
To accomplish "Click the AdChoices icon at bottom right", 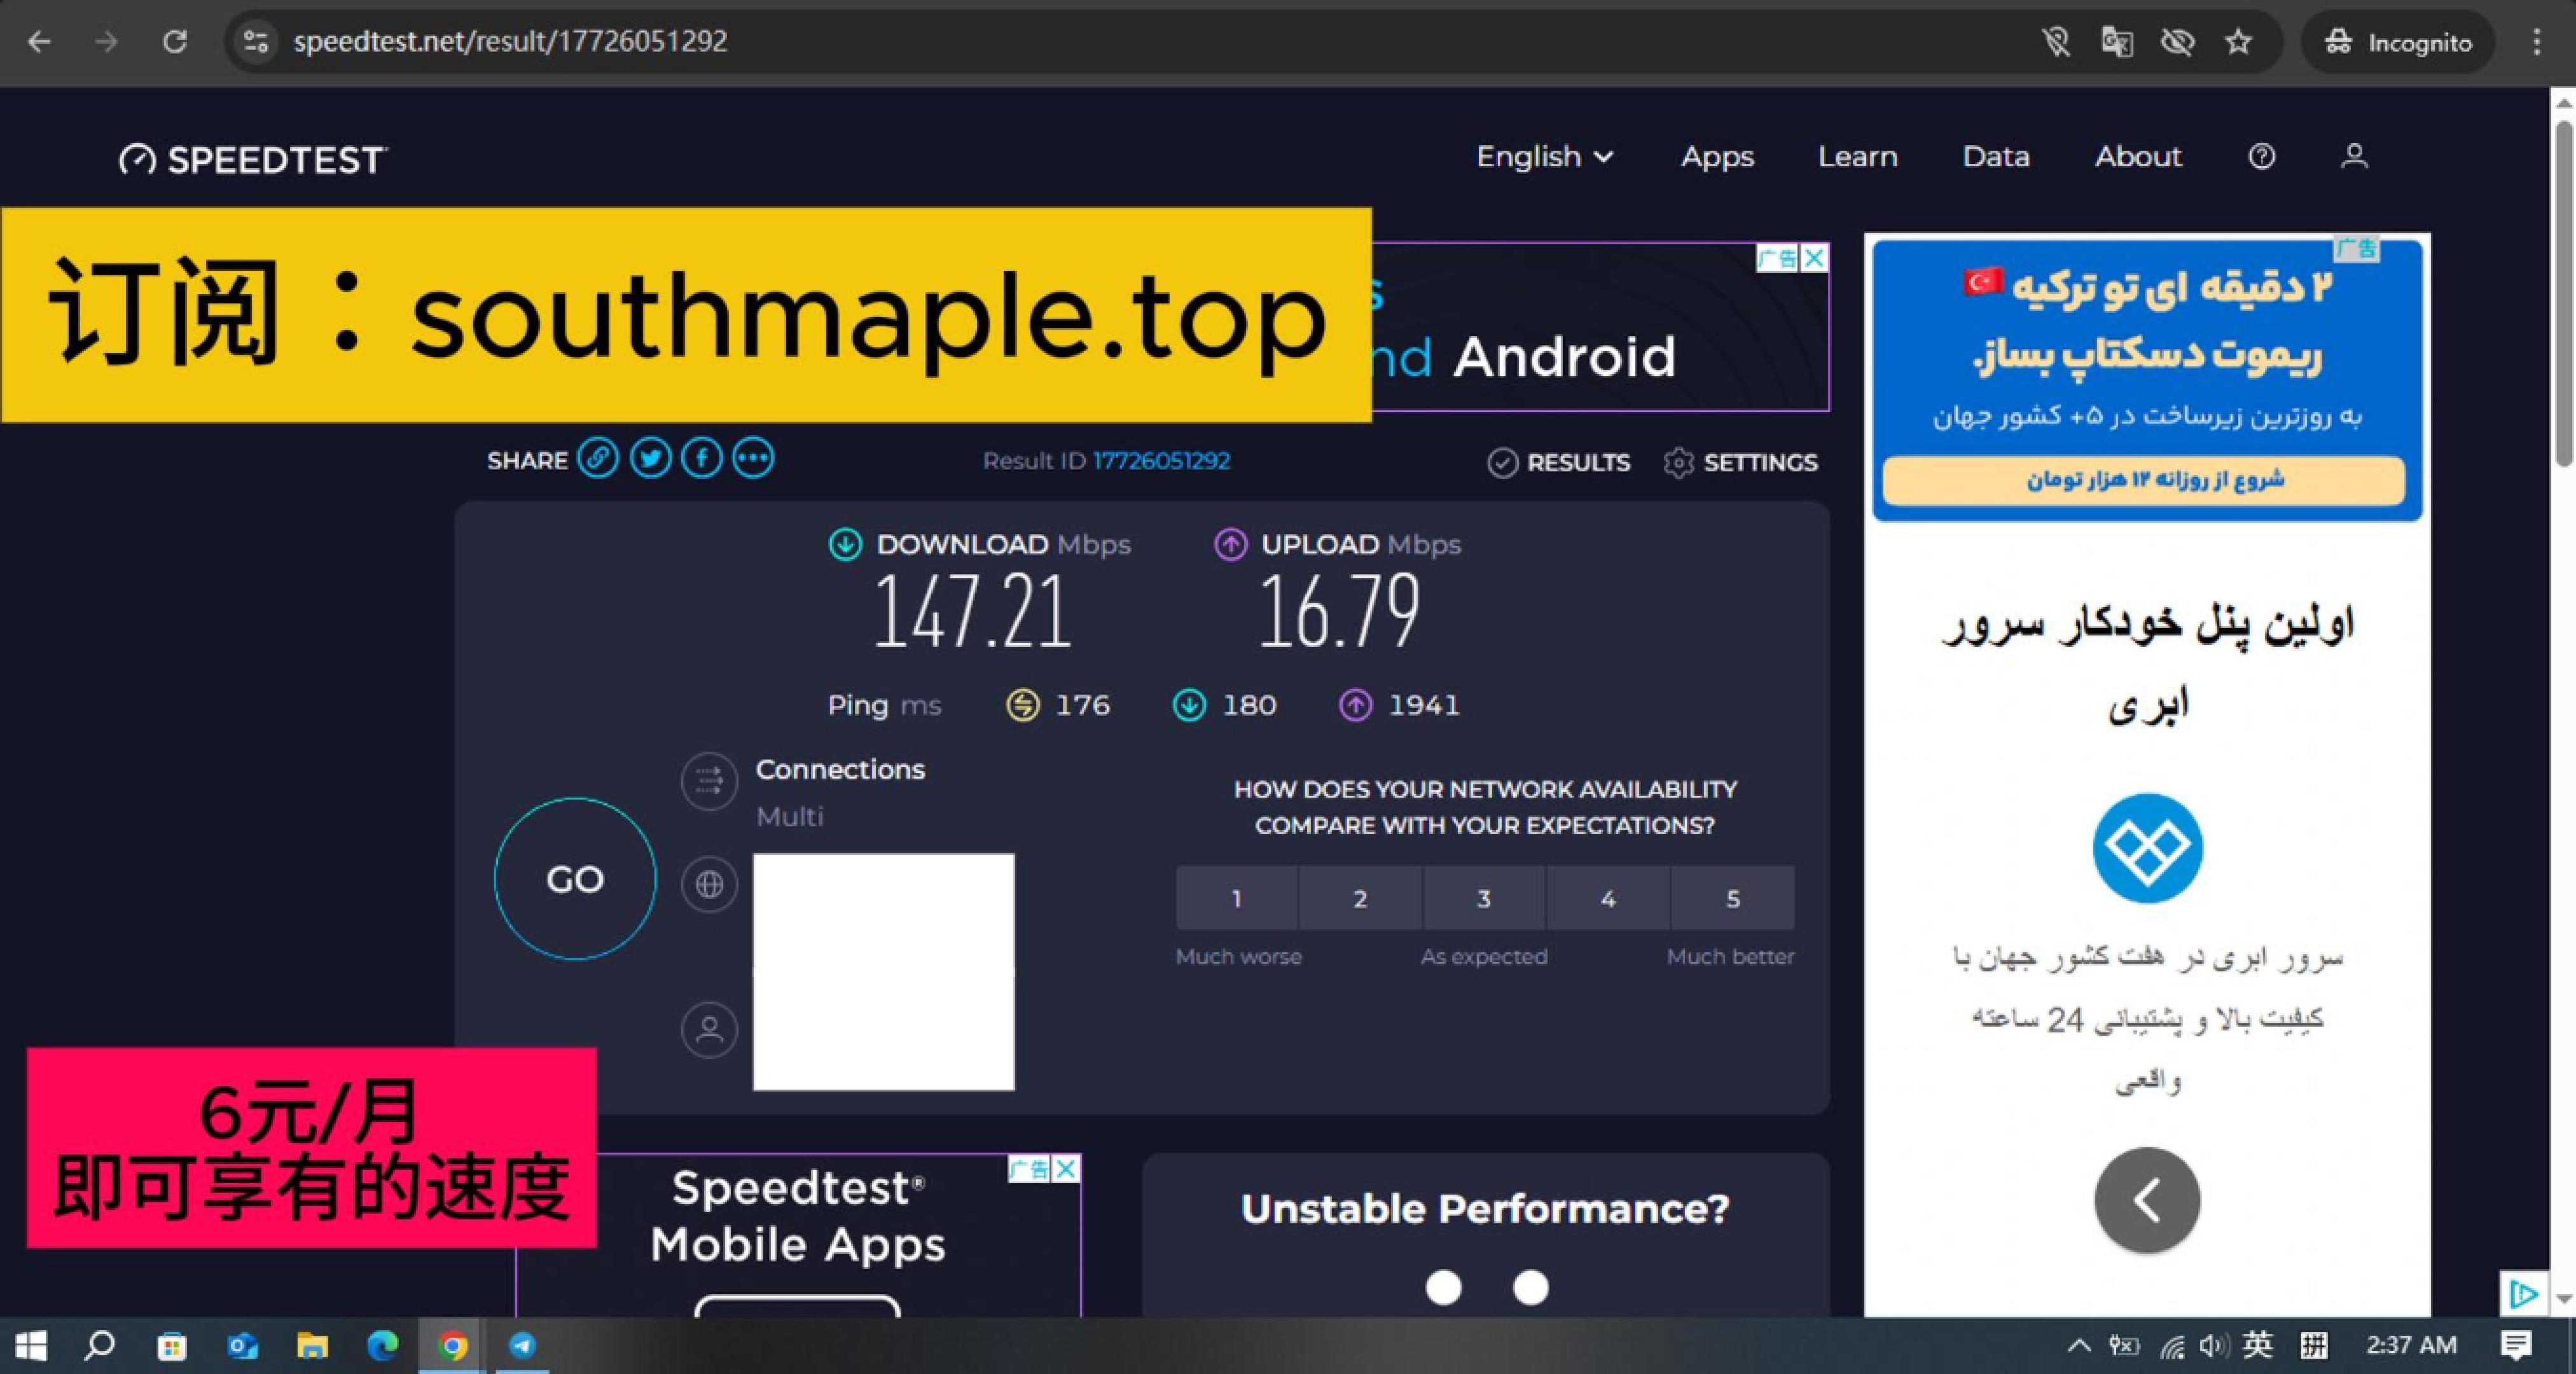I will 2522,1295.
